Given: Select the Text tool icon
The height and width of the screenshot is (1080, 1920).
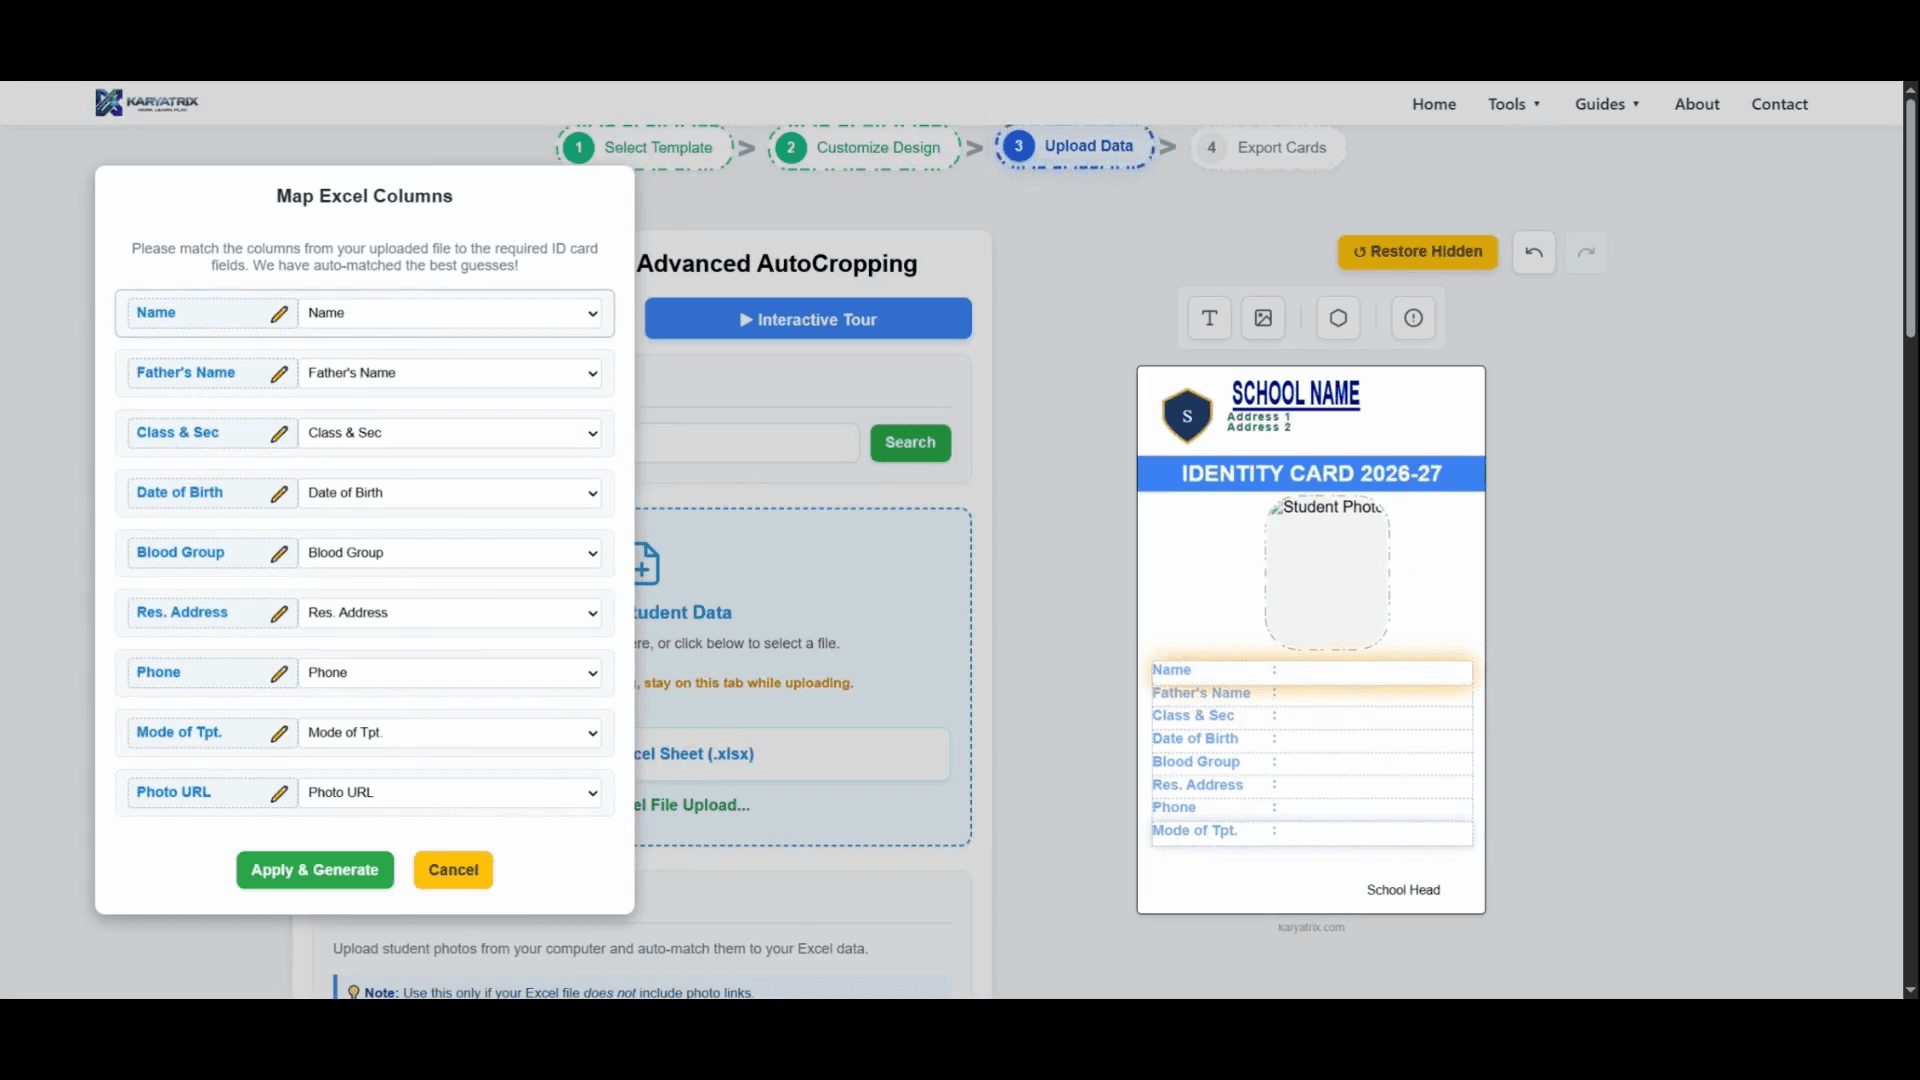Looking at the screenshot, I should [x=1209, y=318].
